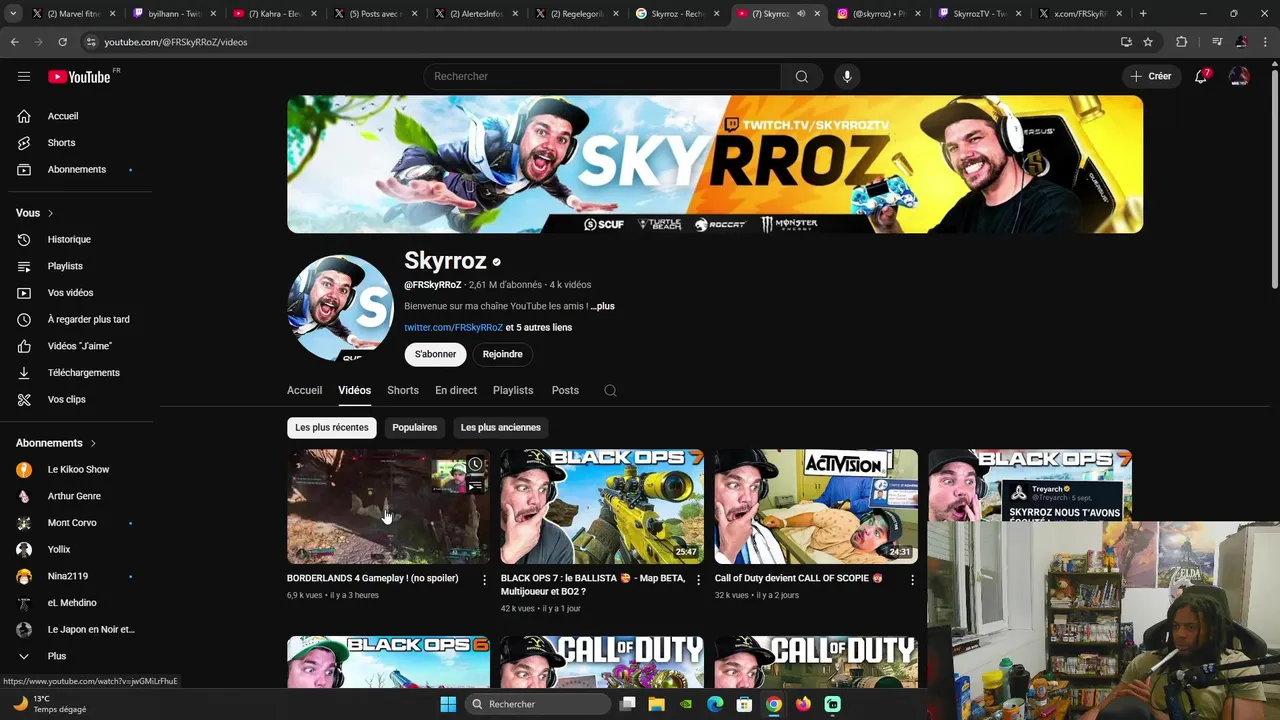This screenshot has width=1280, height=720.
Task: Go back in browser history
Action: click(14, 42)
